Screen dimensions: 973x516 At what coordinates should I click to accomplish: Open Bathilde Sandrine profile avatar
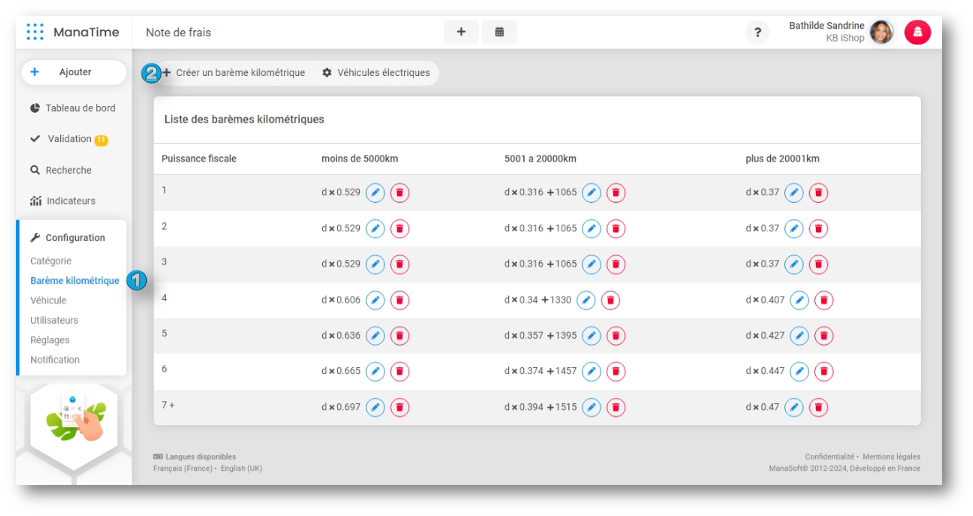click(x=881, y=32)
